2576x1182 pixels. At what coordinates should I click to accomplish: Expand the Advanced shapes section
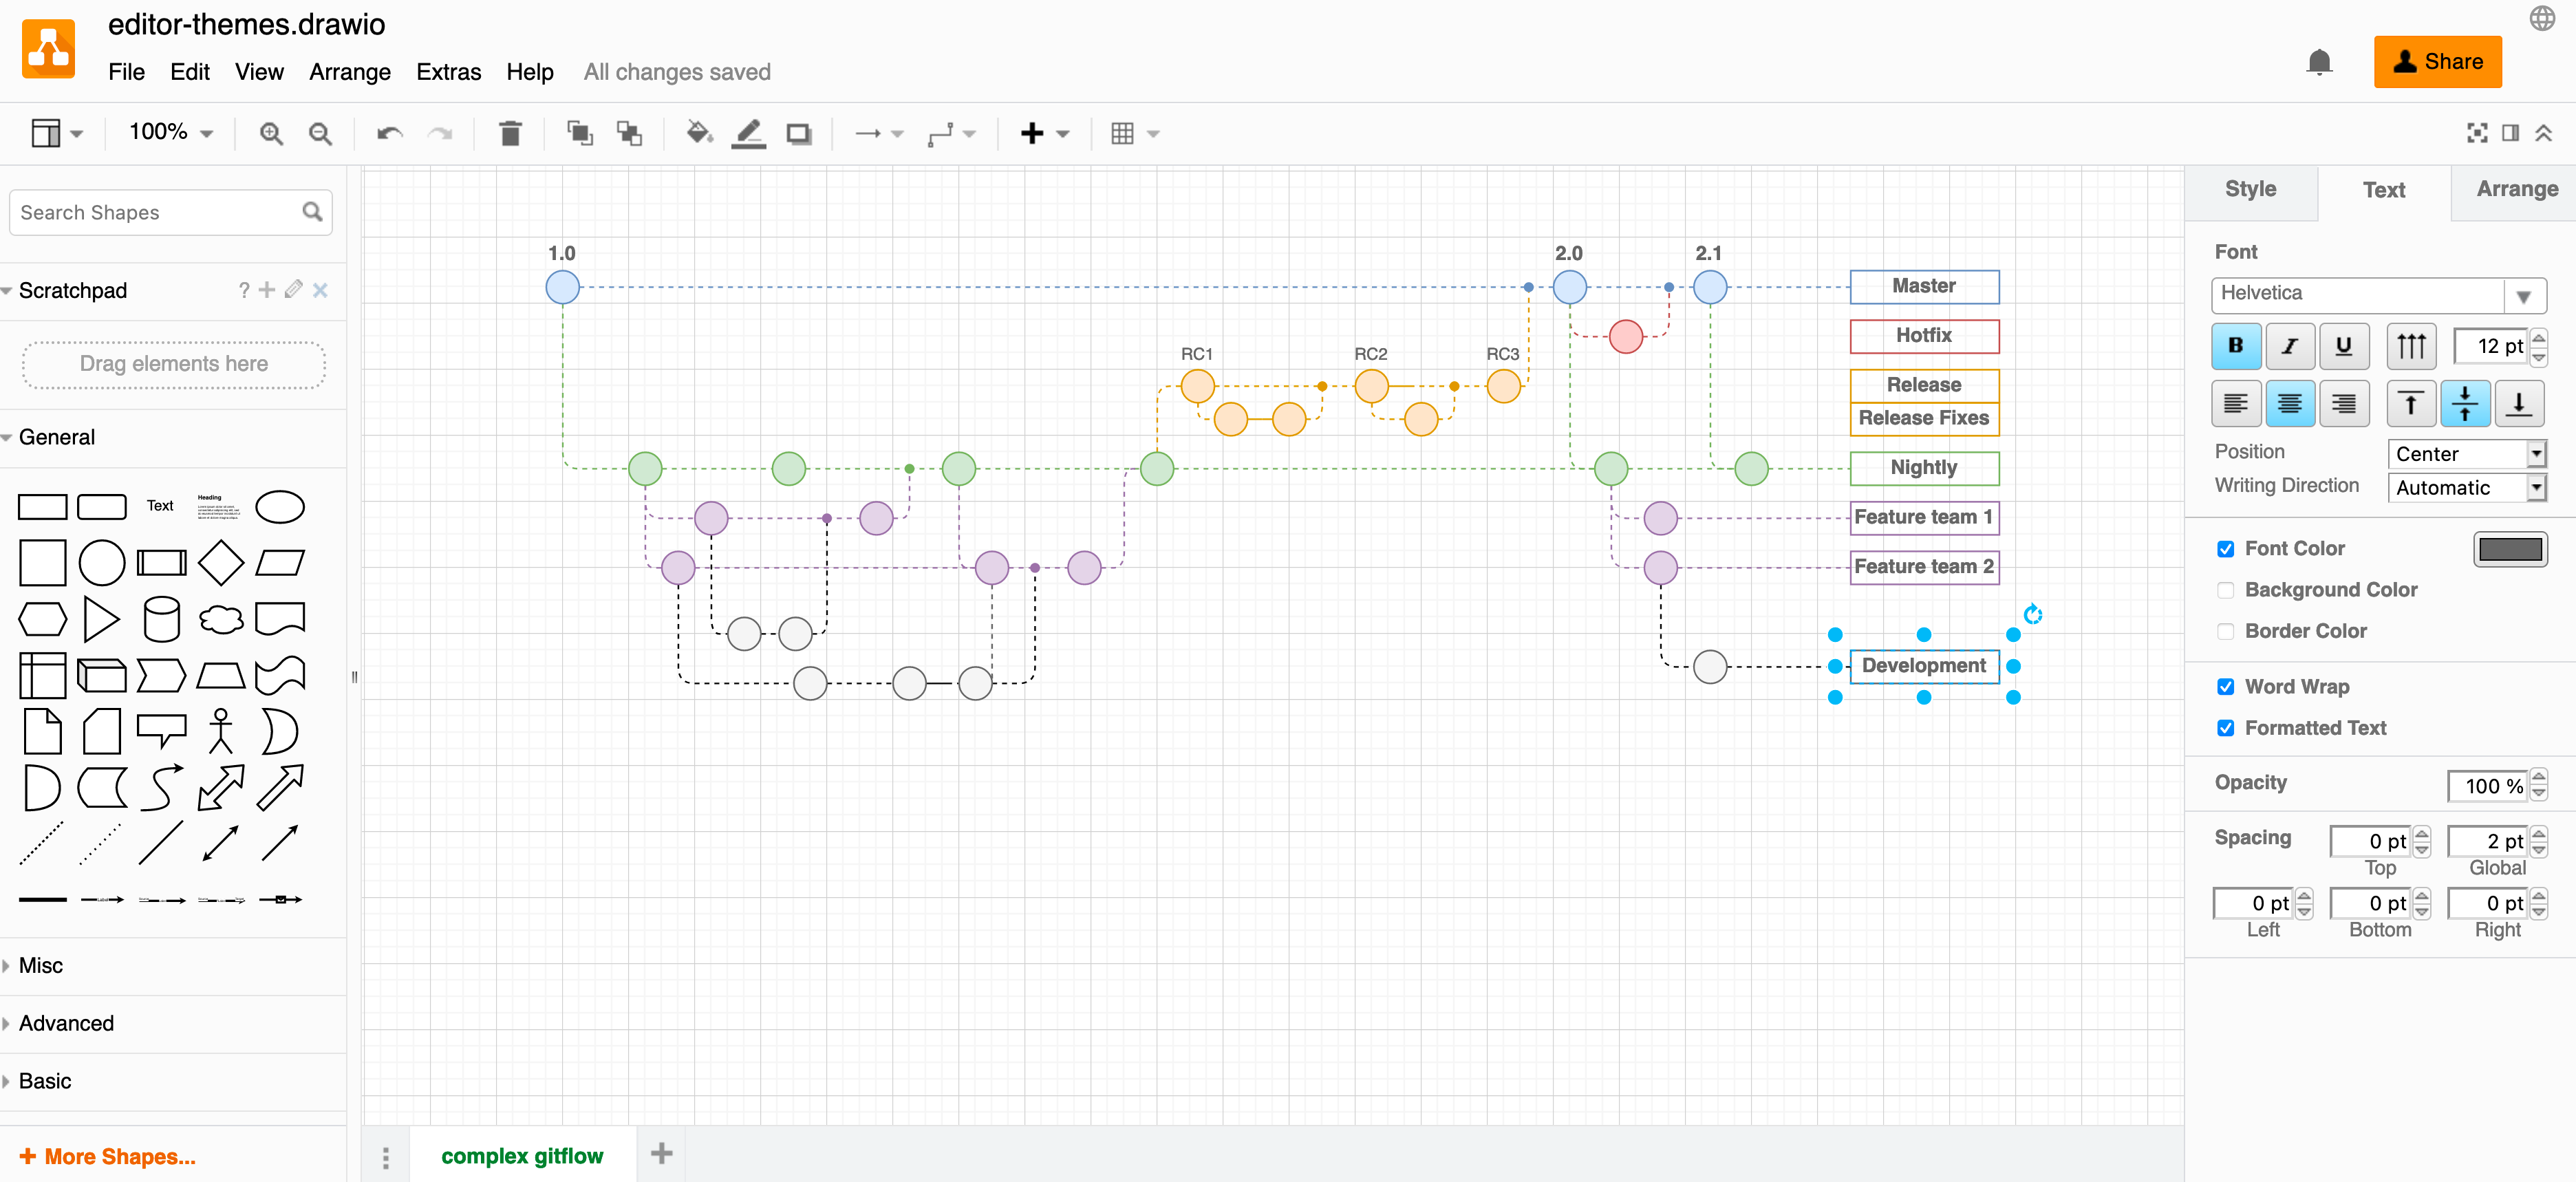tap(66, 1023)
